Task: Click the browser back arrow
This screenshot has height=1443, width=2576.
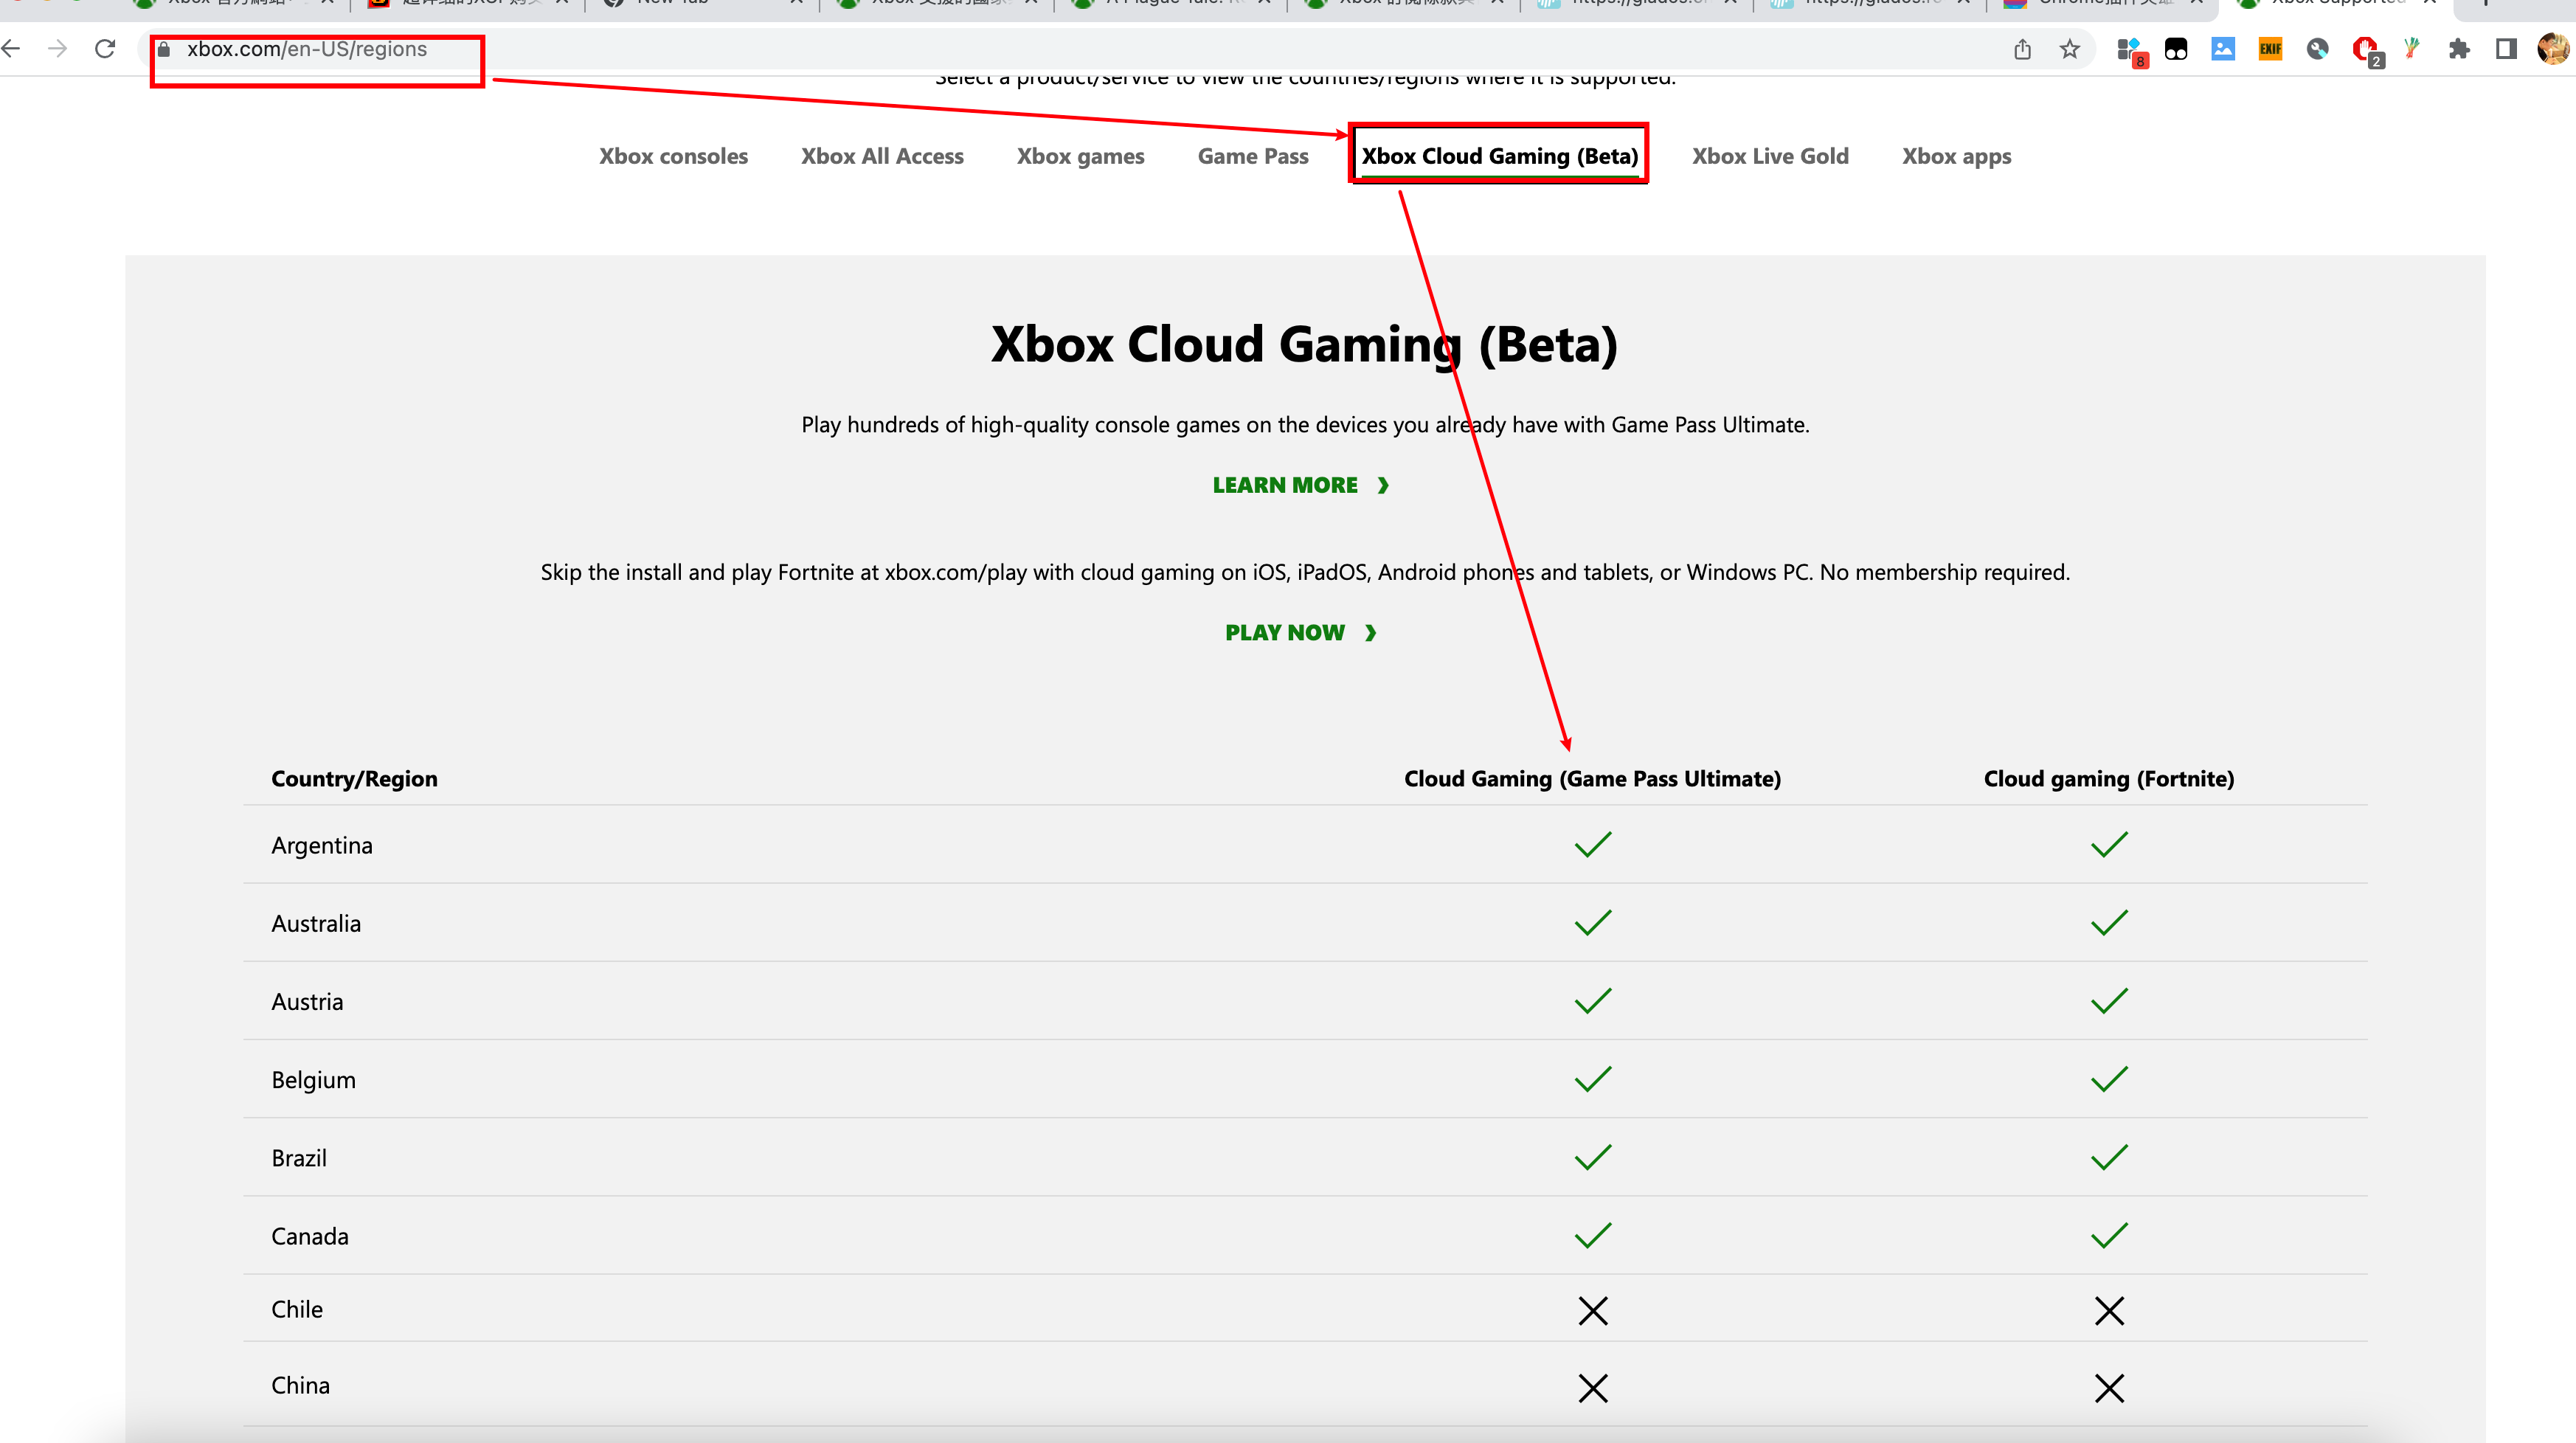Action: 12,48
